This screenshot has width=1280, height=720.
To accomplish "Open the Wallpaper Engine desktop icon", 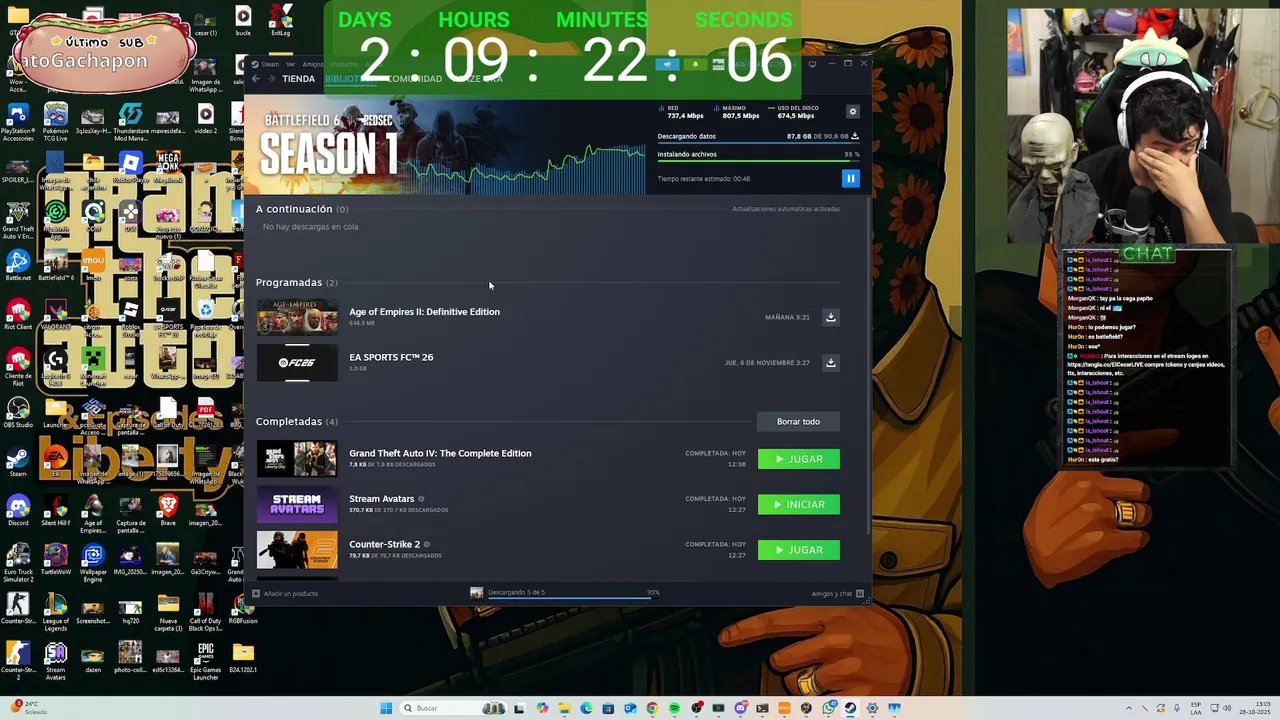I will coord(93,562).
